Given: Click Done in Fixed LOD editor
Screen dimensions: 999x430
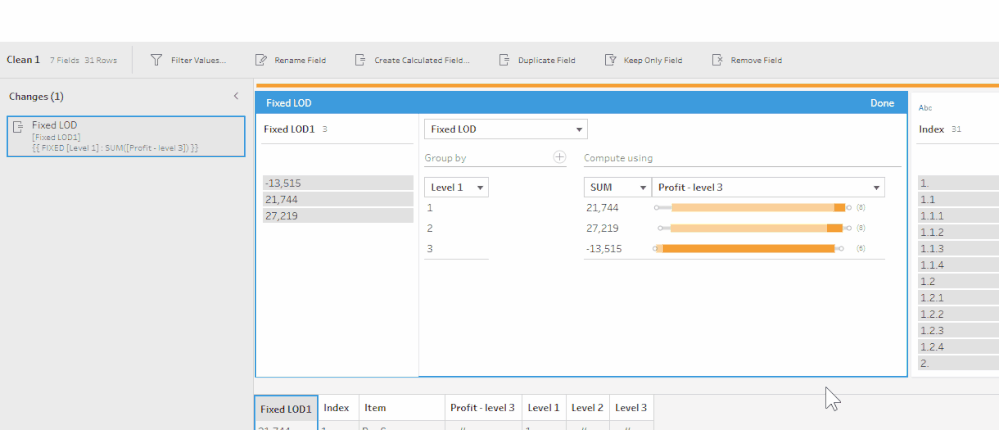Looking at the screenshot, I should coord(882,103).
